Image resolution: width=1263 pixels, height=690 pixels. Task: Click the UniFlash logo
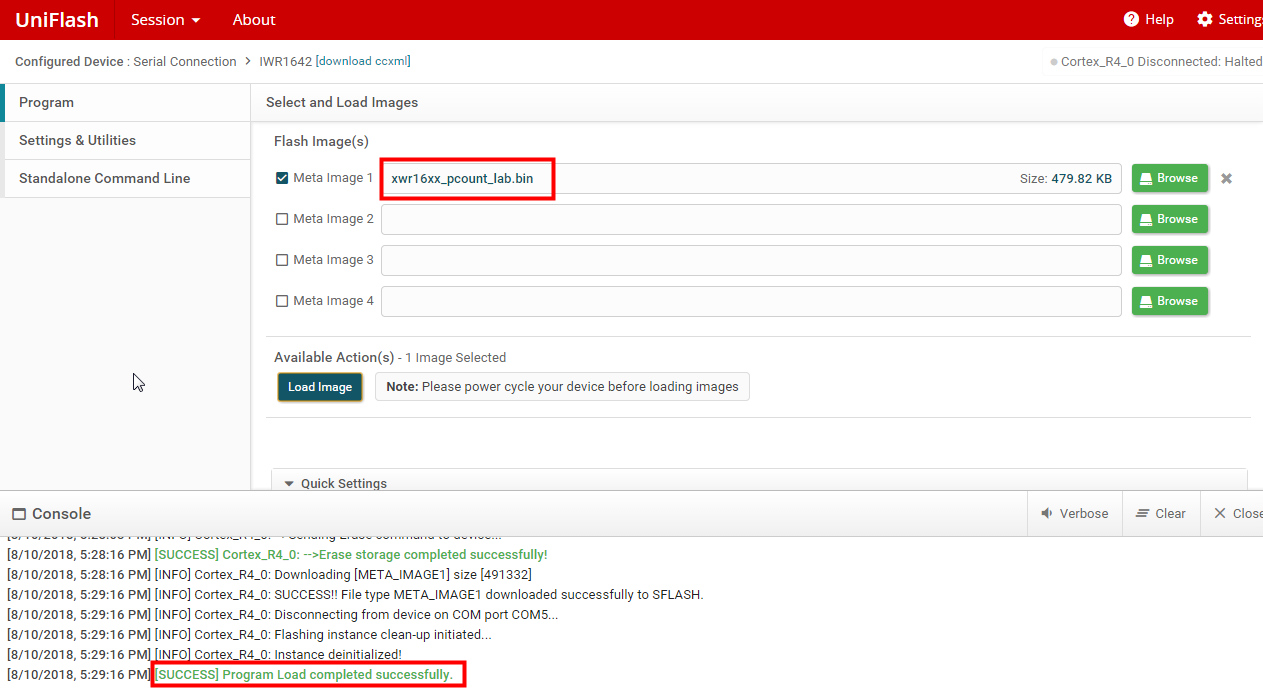(58, 20)
